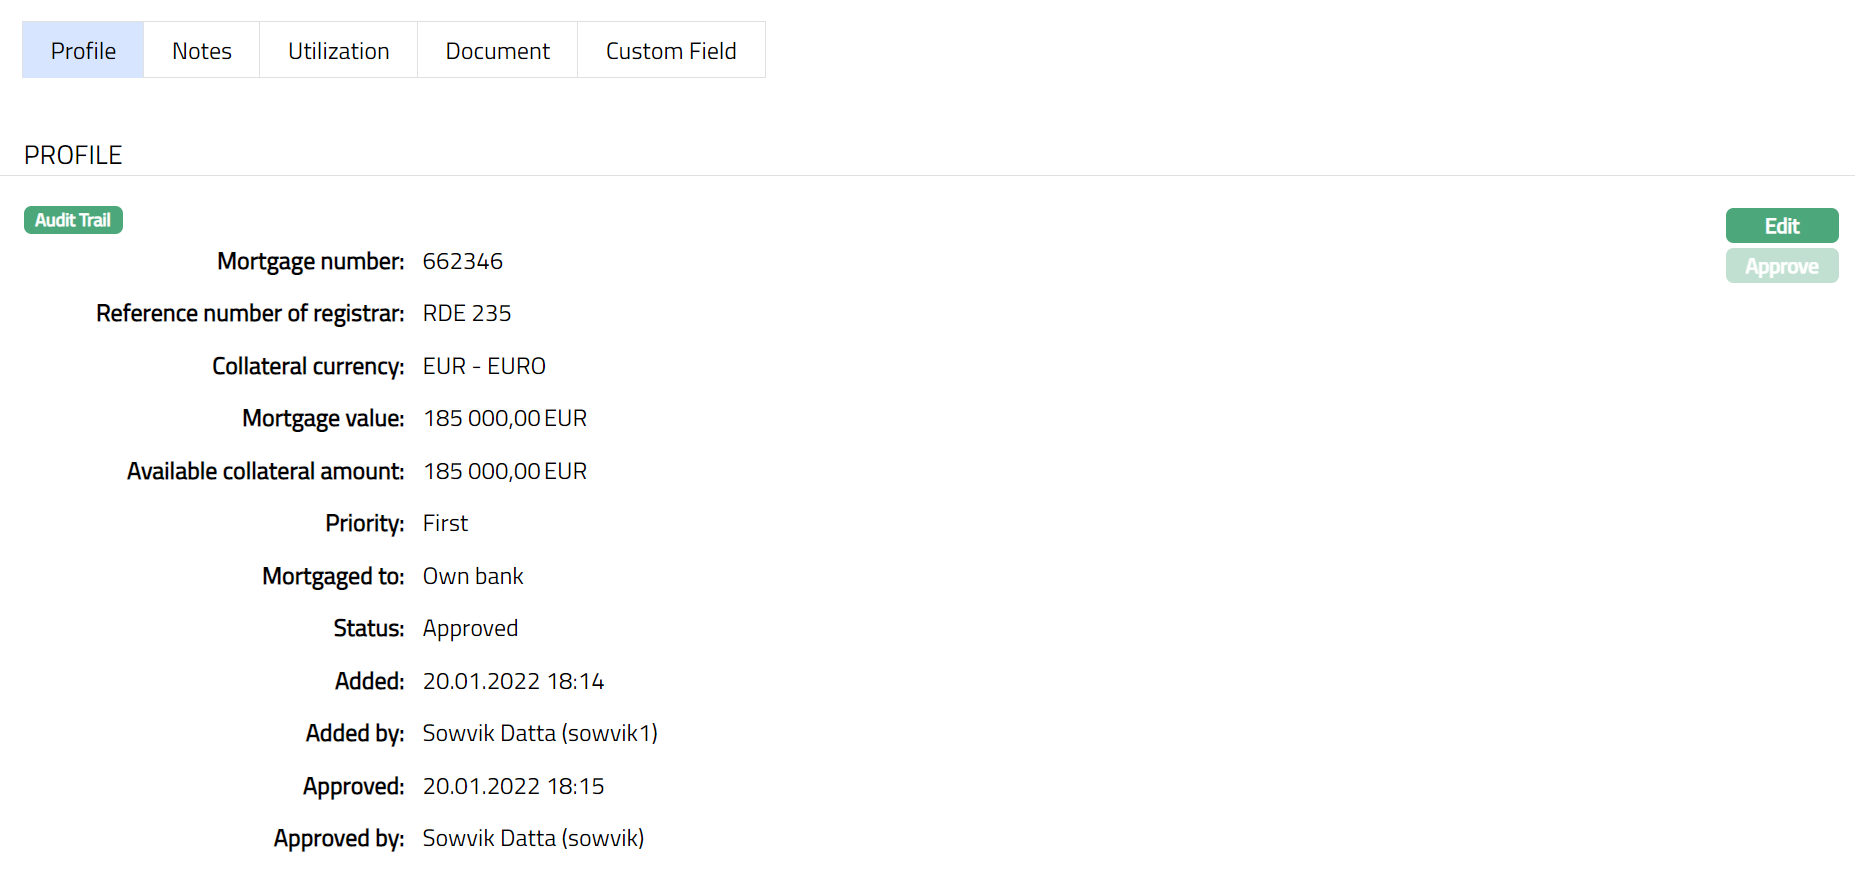Viewport: 1855px width, 883px height.
Task: Open the Audit Trail
Action: pos(73,220)
